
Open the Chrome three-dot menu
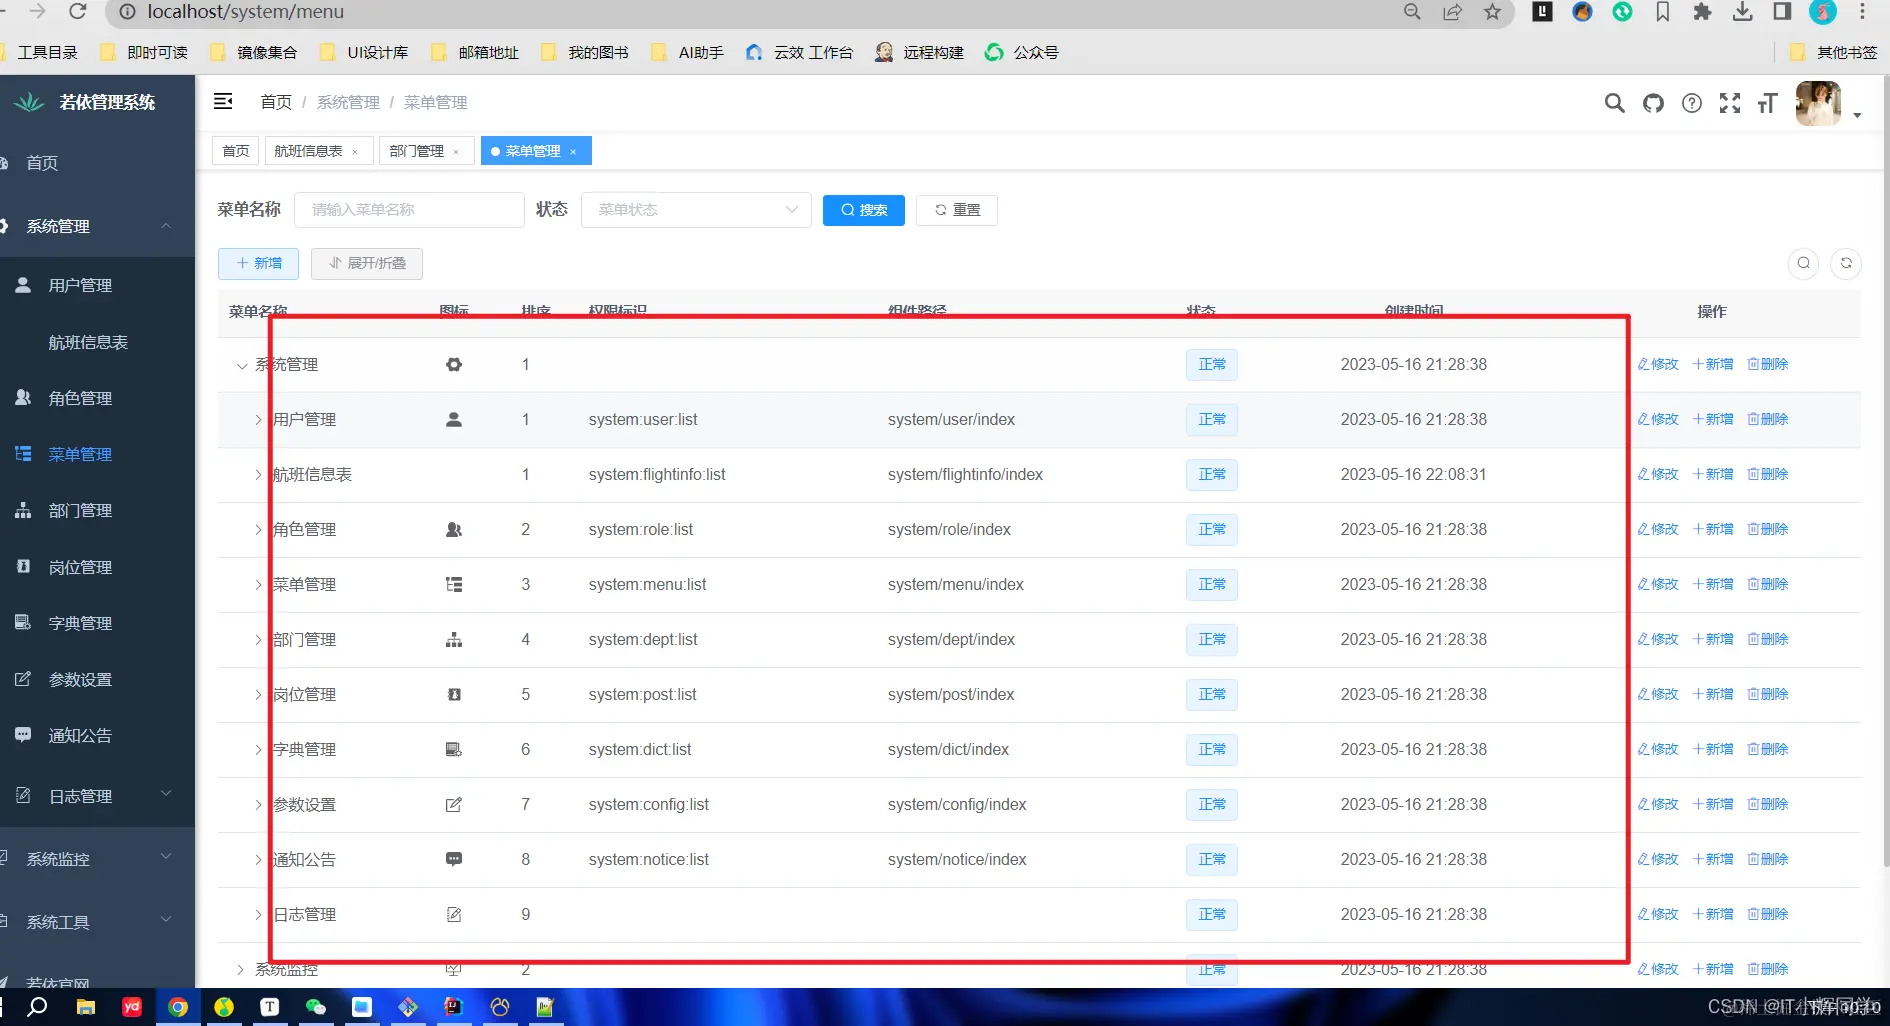1862,12
